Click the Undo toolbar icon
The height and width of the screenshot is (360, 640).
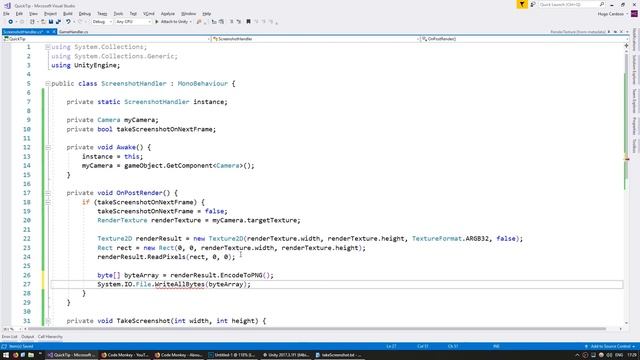(x=68, y=22)
